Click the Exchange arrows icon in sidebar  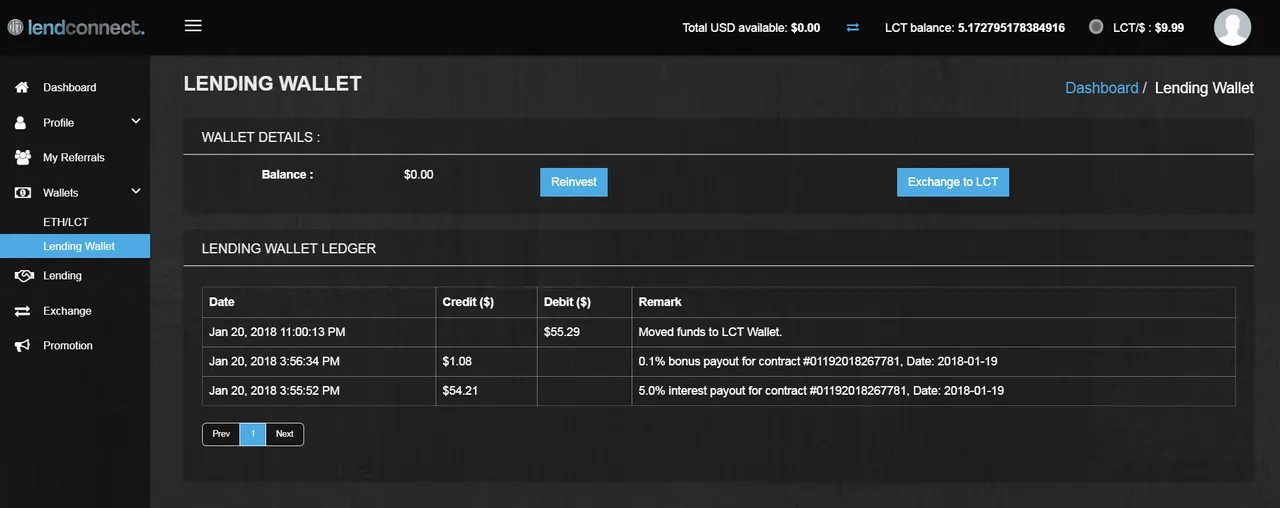[22, 311]
